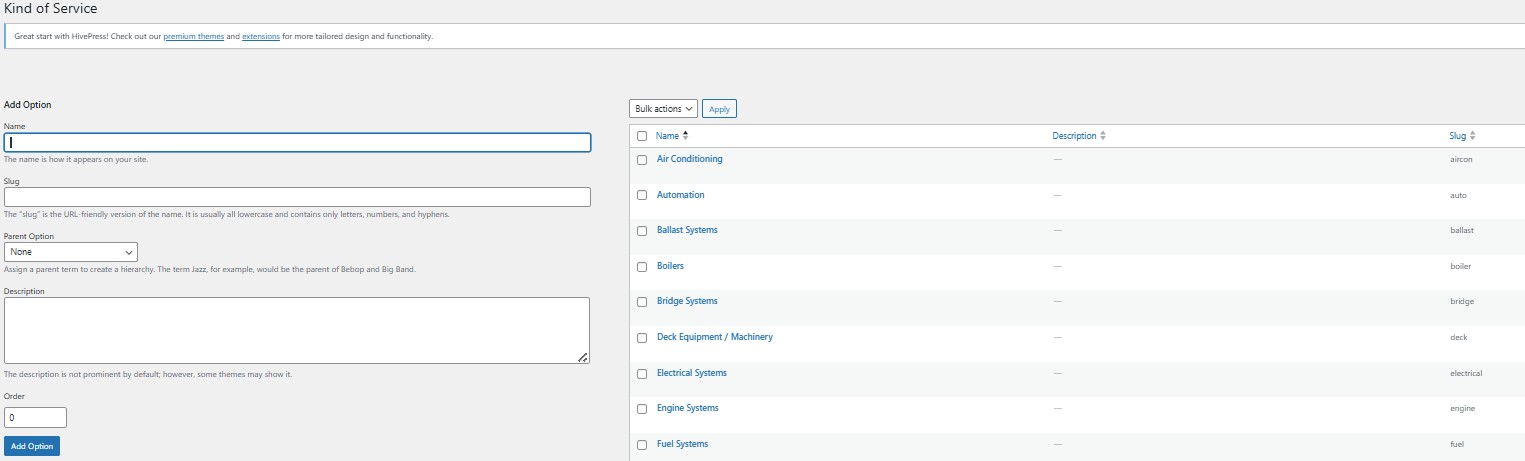Viewport: 1525px width, 461px height.
Task: Toggle the select-all checkbox in the header
Action: 642,136
